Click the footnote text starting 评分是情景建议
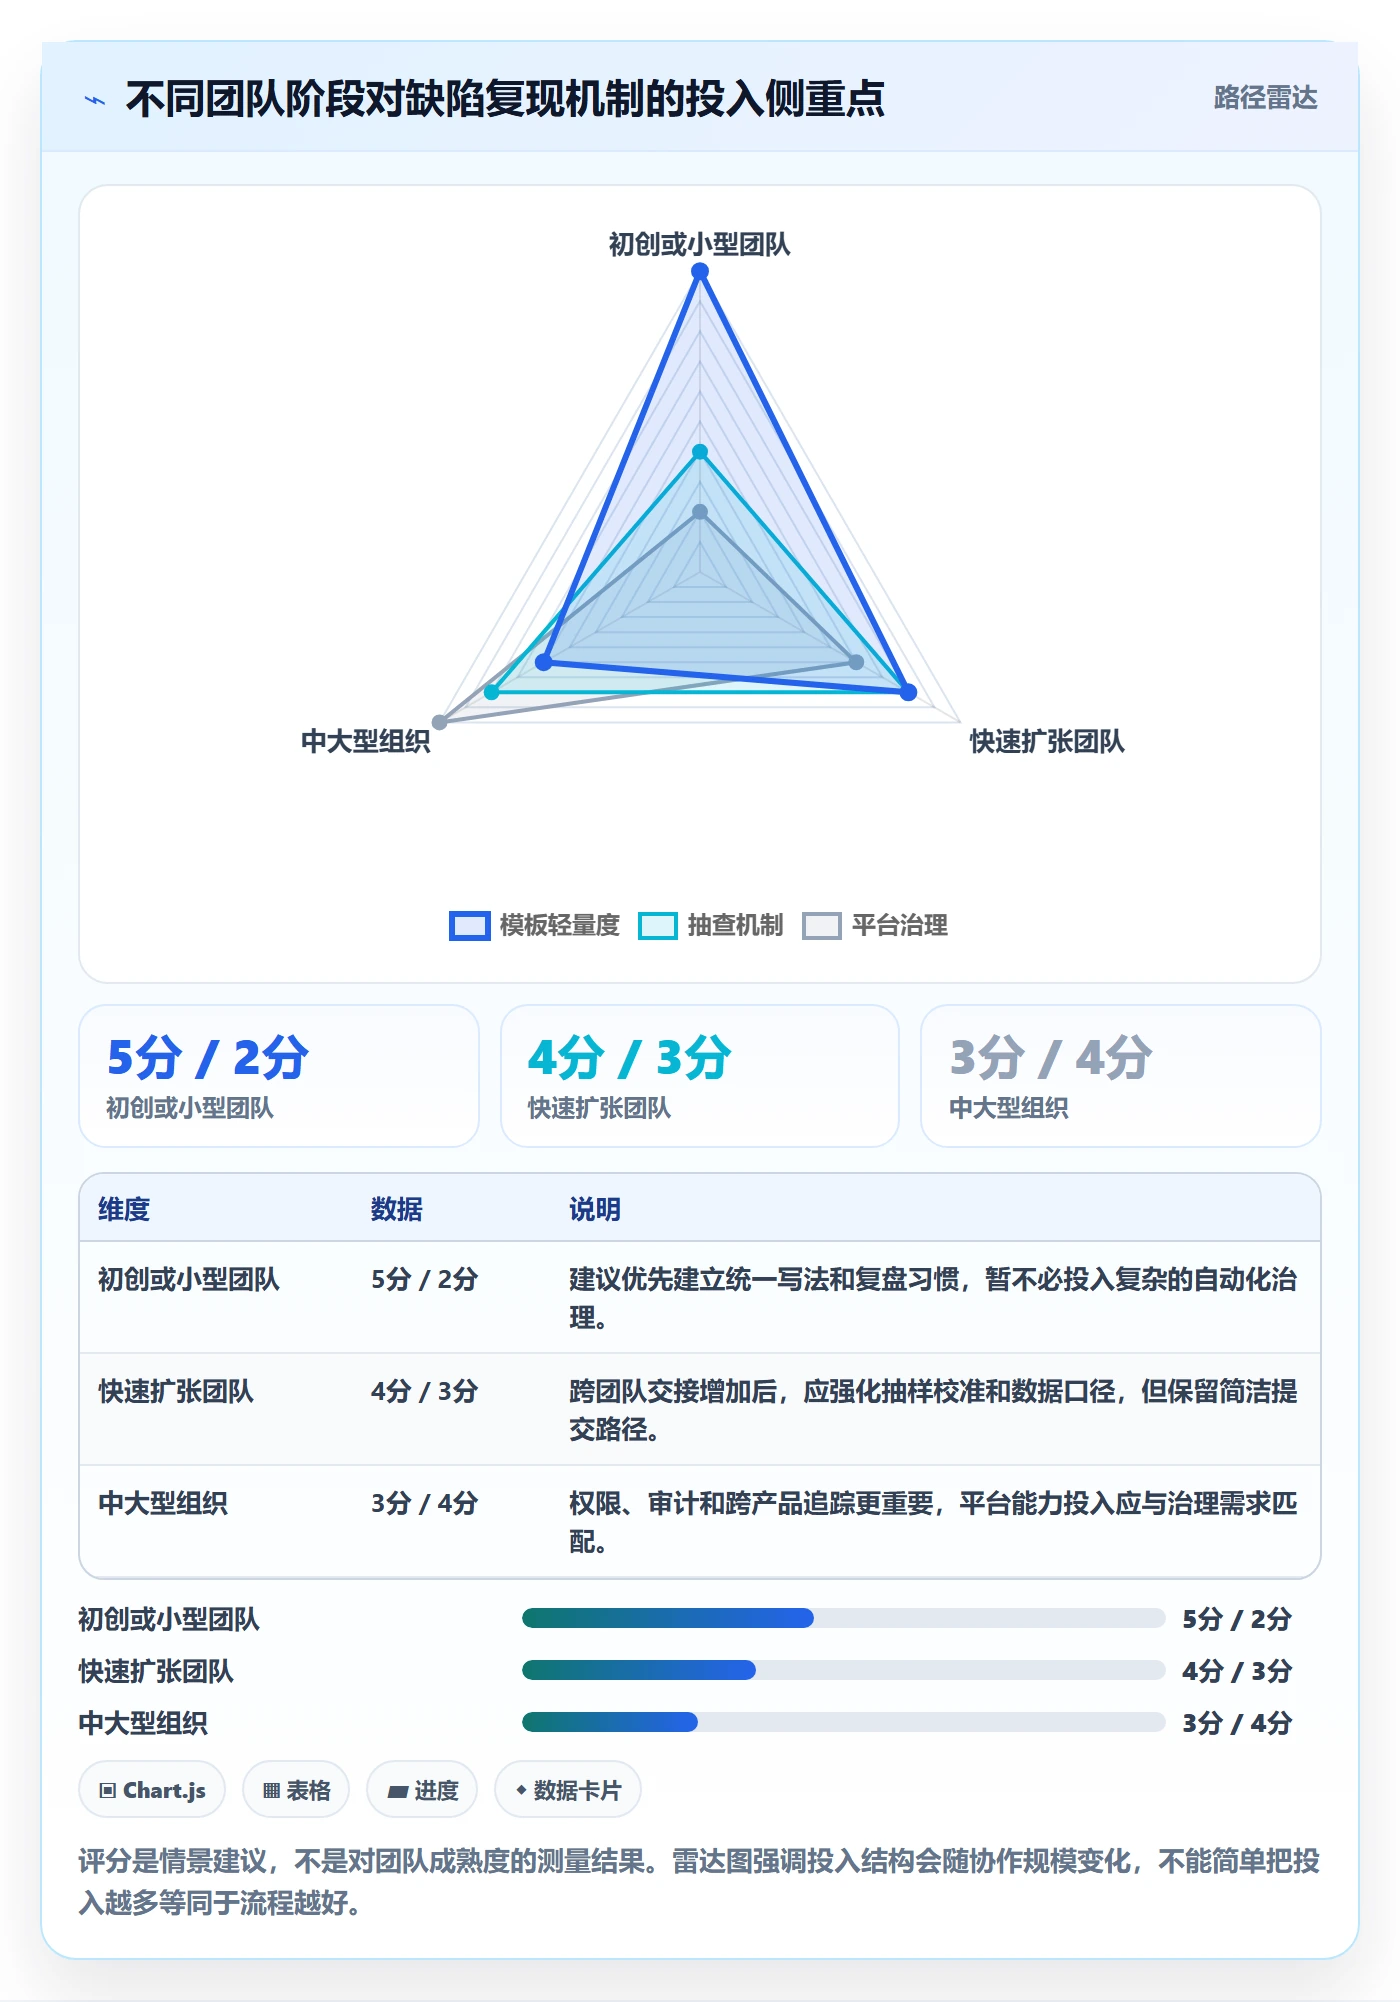 pos(699,1881)
